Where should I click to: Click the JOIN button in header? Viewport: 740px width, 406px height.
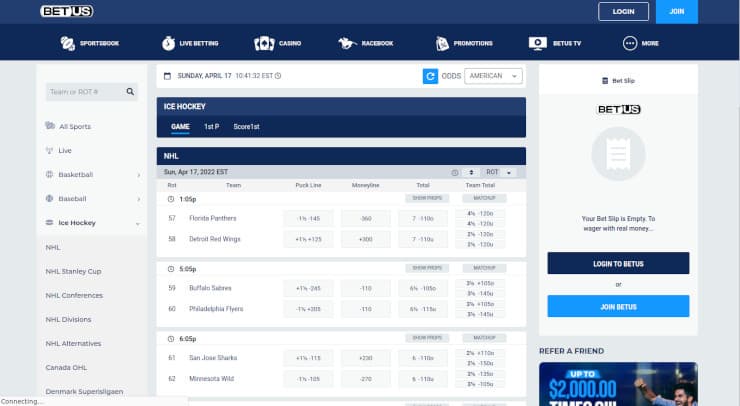(x=677, y=11)
